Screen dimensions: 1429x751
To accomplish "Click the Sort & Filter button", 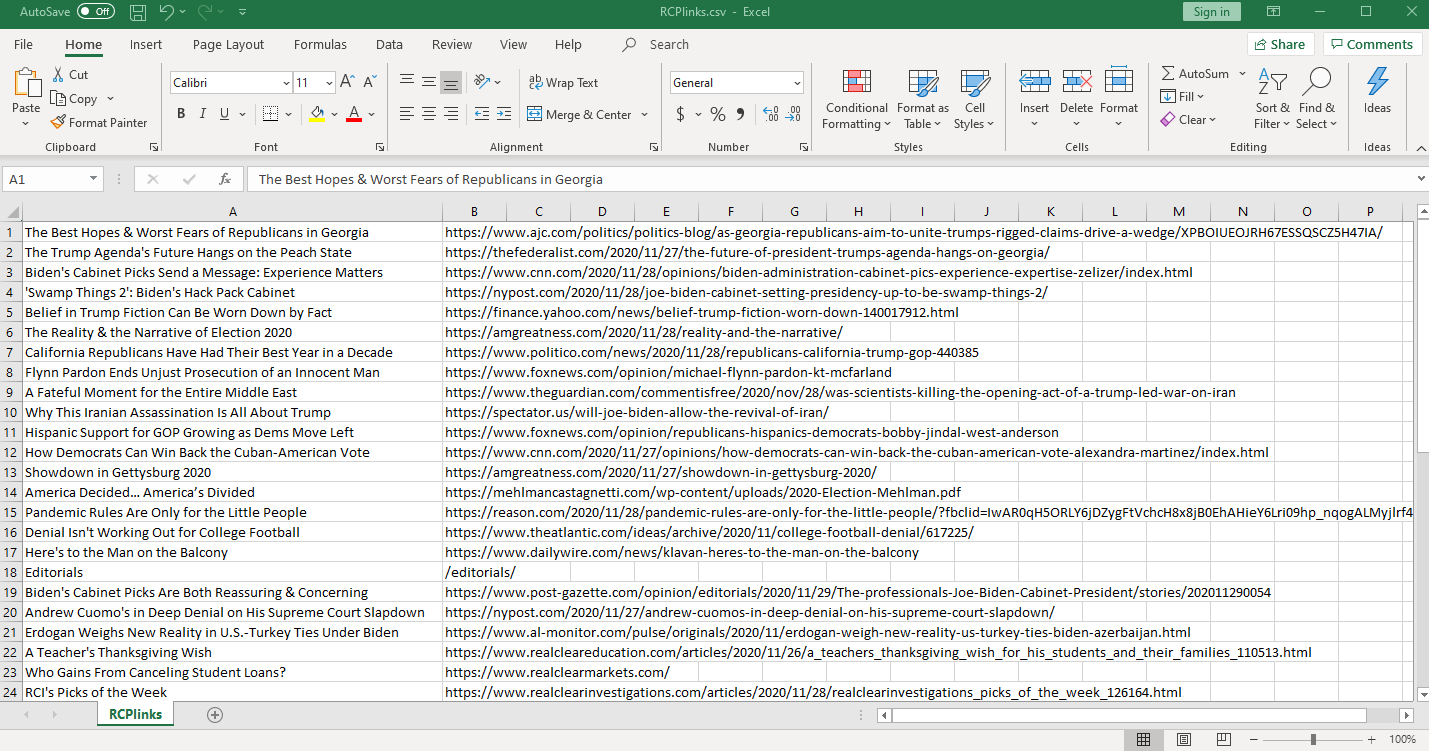I will coord(1273,98).
